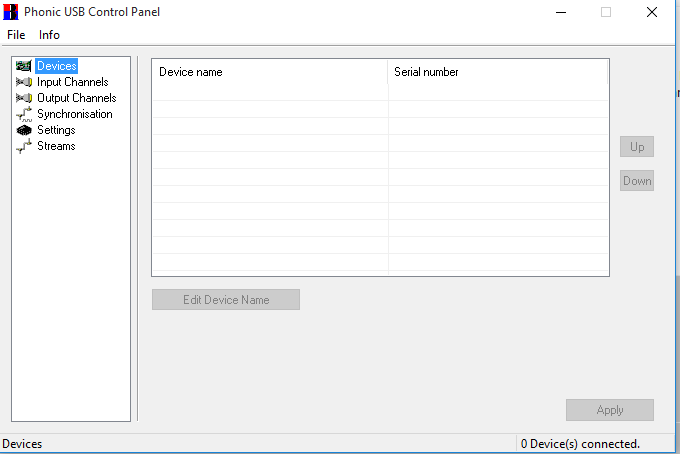The width and height of the screenshot is (680, 454).
Task: Click the Edit Device Name button
Action: [x=226, y=300]
